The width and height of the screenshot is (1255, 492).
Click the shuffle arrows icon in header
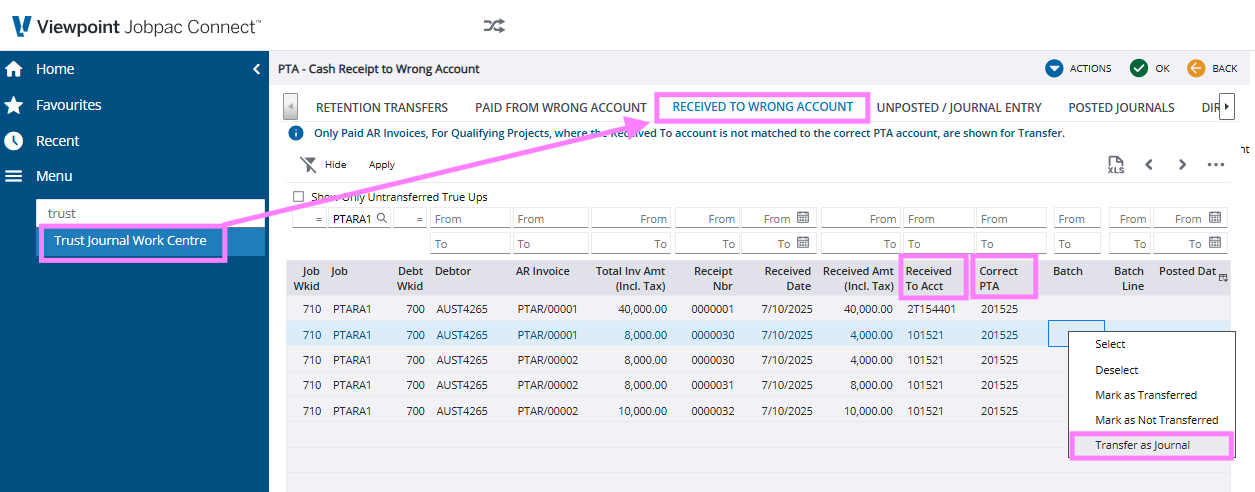click(x=494, y=25)
